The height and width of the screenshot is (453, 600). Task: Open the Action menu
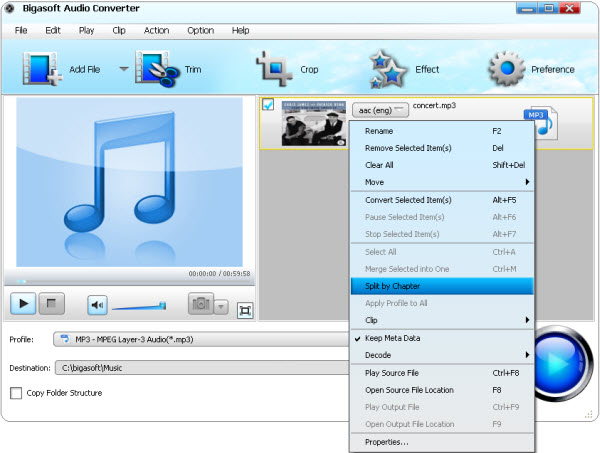[157, 30]
